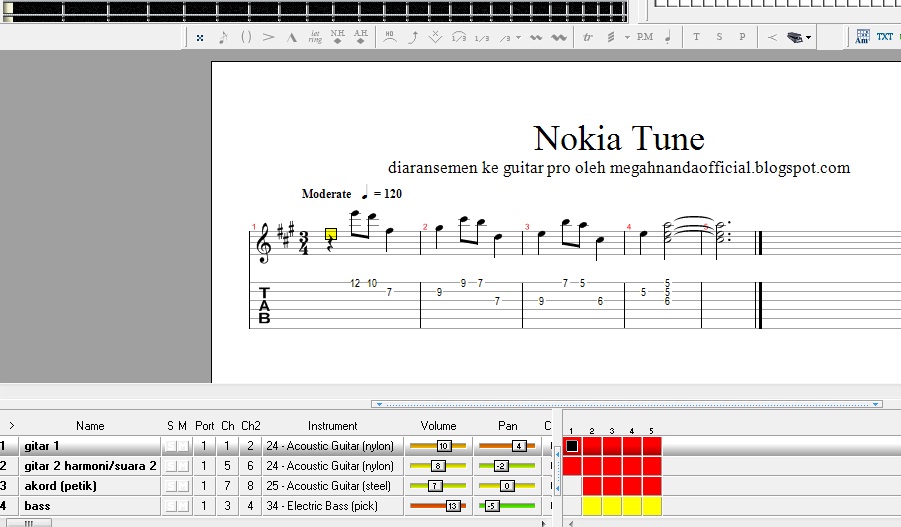The height and width of the screenshot is (527, 901).
Task: Mute the akord (petik) track
Action: [183, 486]
